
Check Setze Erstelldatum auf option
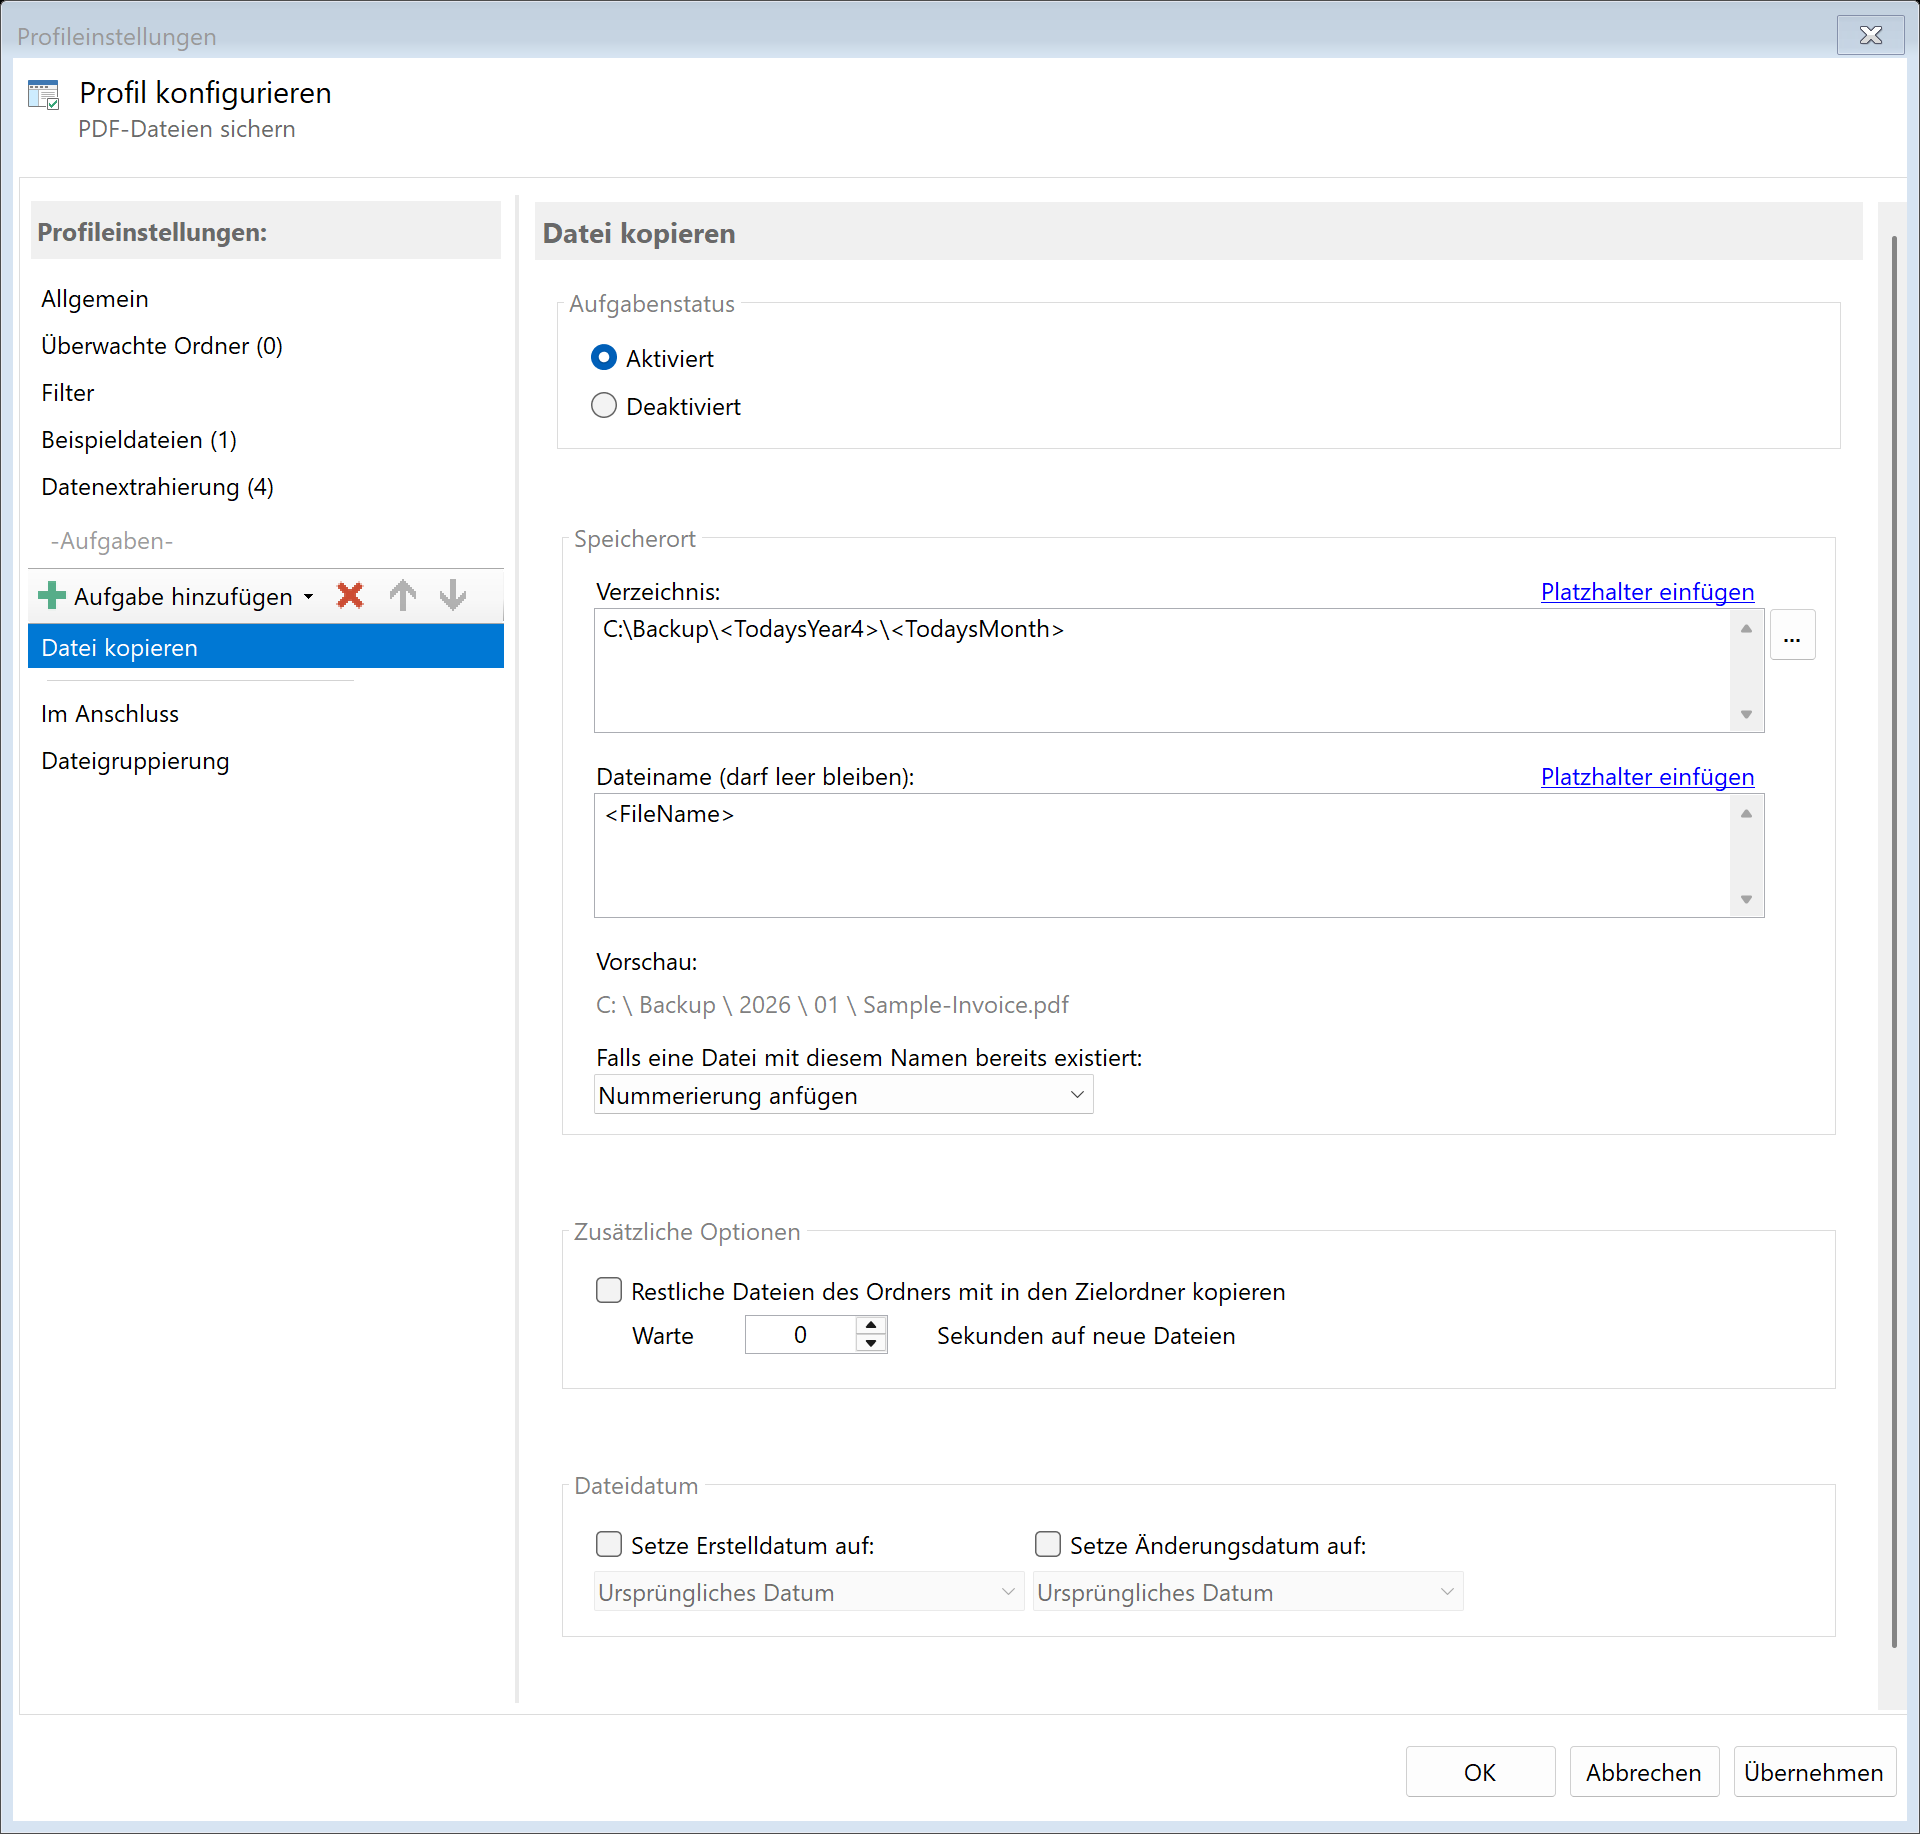click(x=609, y=1545)
